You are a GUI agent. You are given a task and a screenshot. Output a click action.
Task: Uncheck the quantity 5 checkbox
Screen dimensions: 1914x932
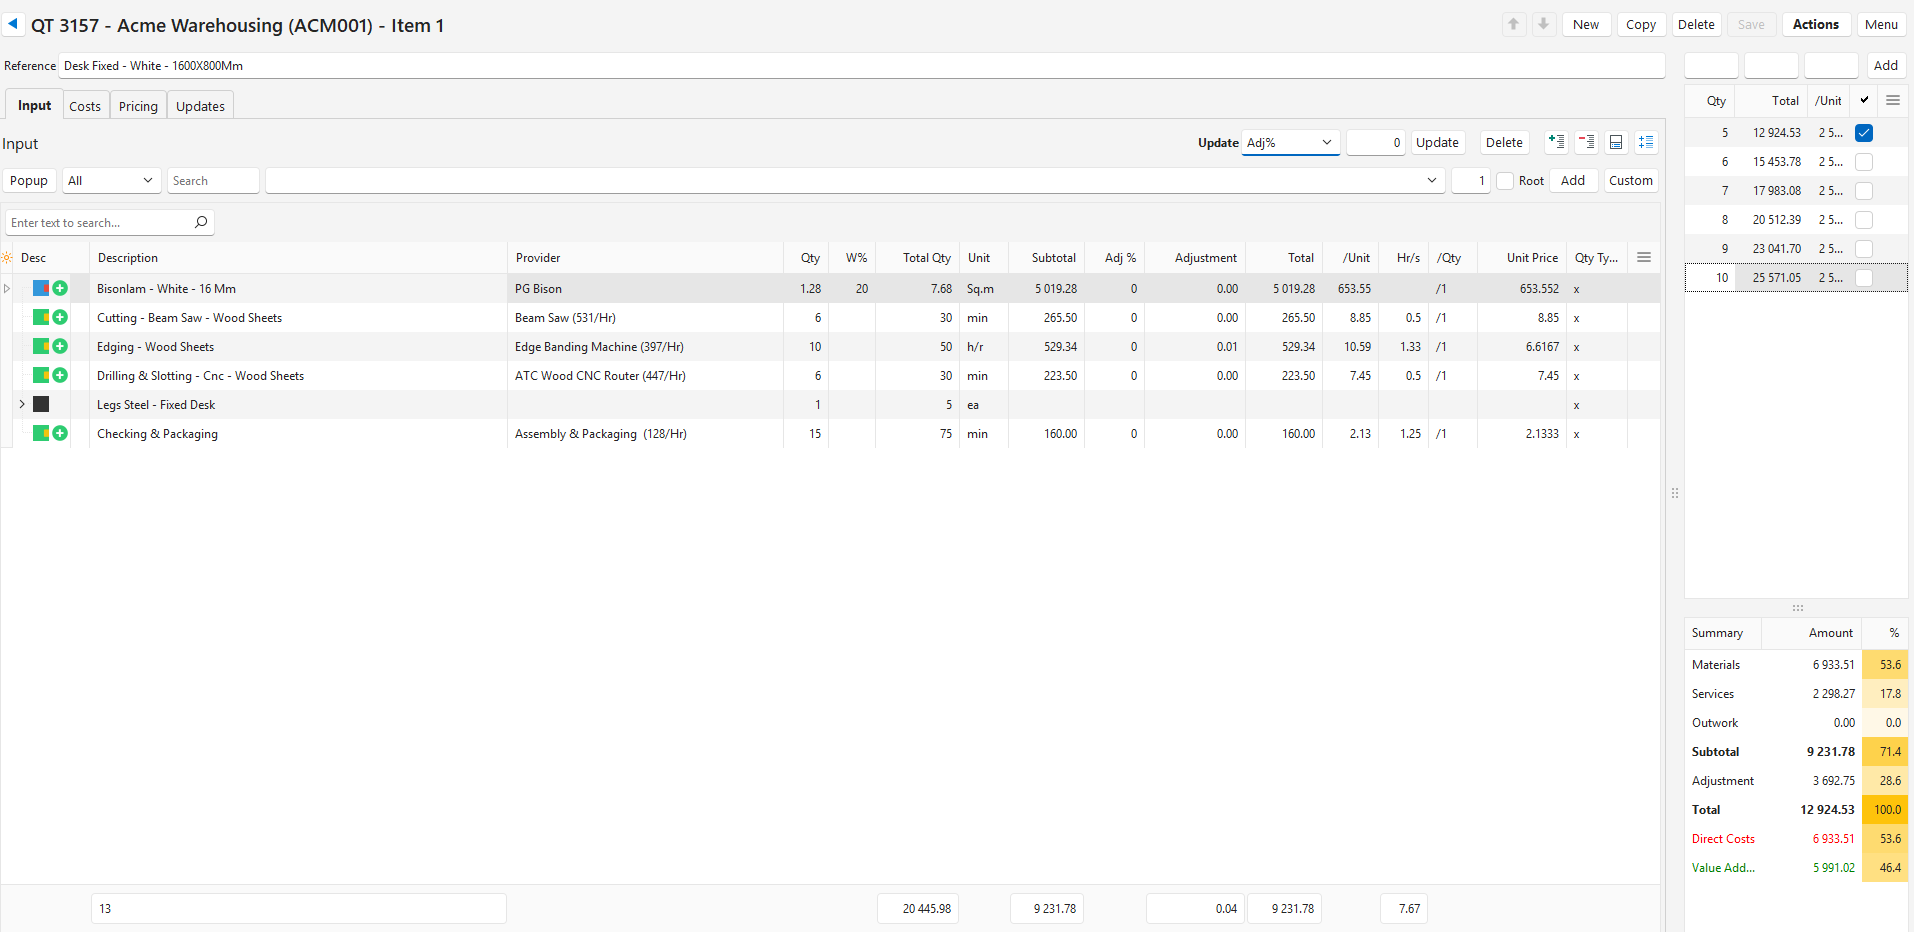click(1864, 132)
